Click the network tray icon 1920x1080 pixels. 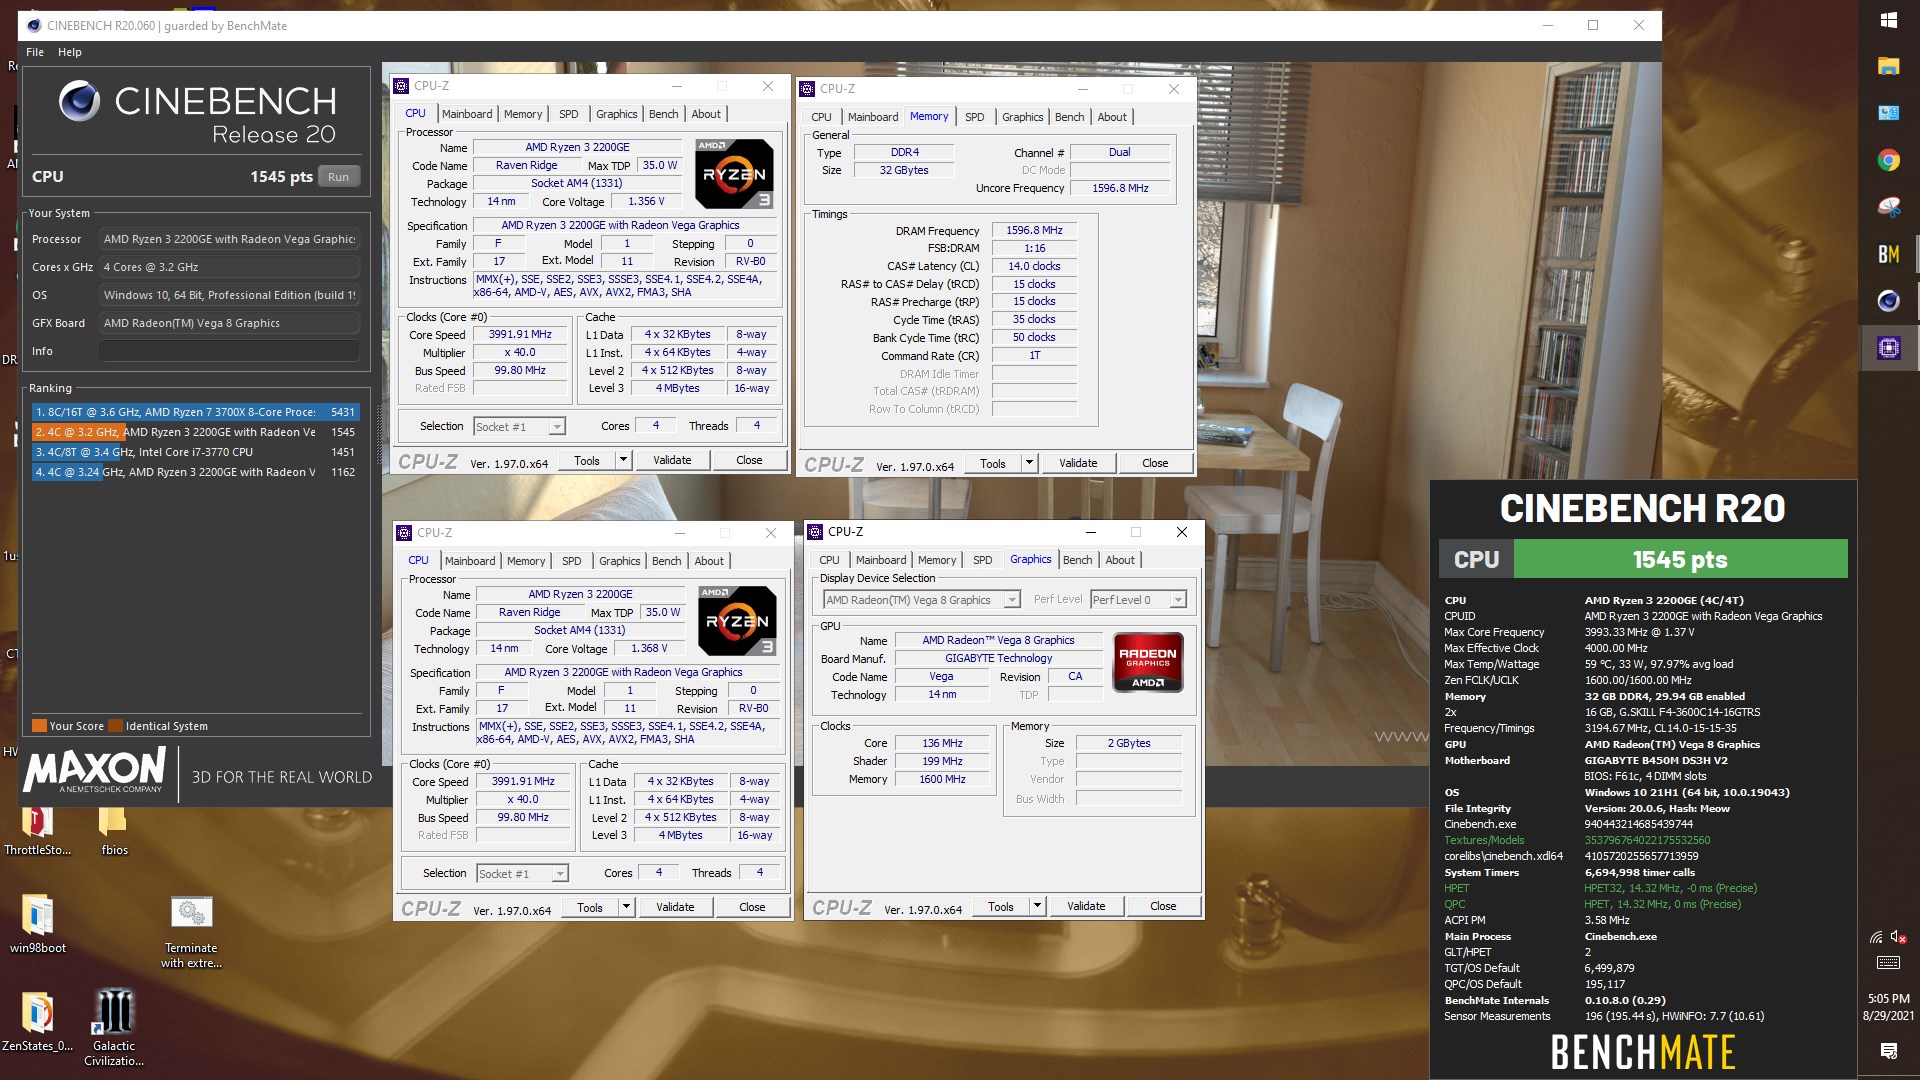(x=1876, y=937)
